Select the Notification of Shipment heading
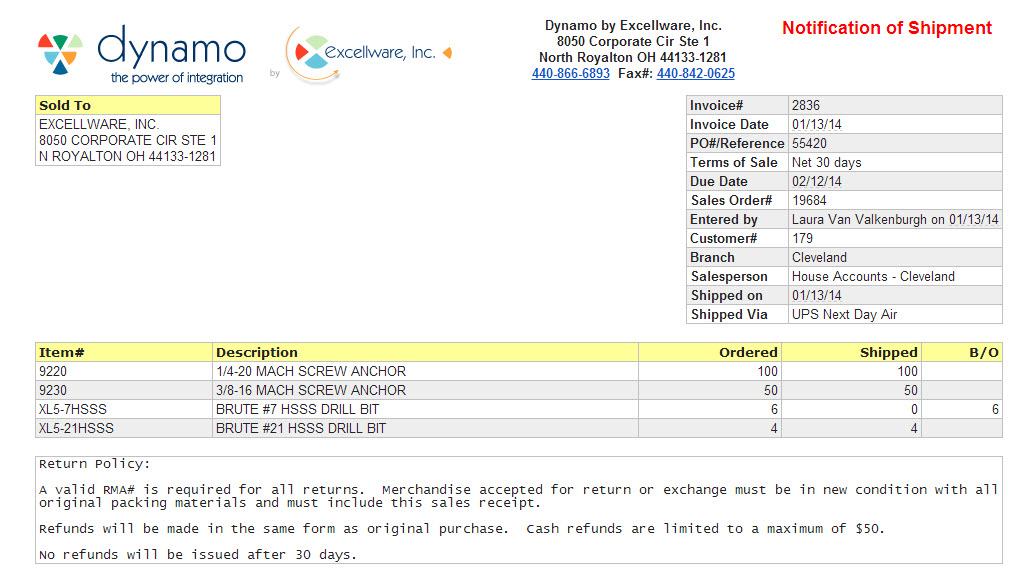 coord(886,28)
